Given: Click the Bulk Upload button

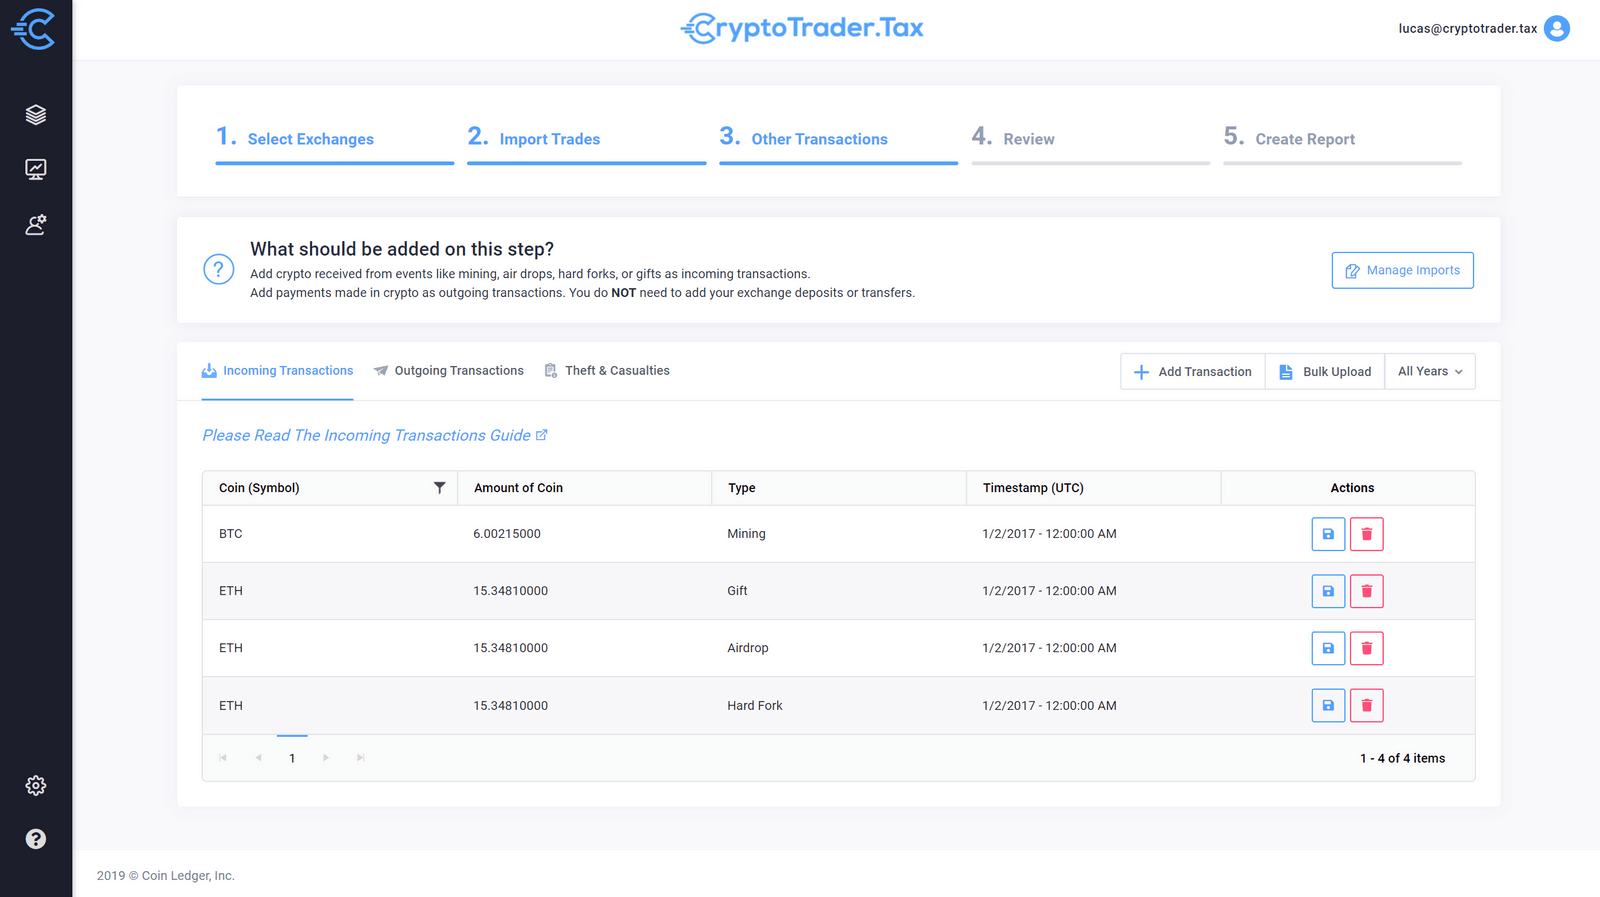Looking at the screenshot, I should coord(1325,371).
